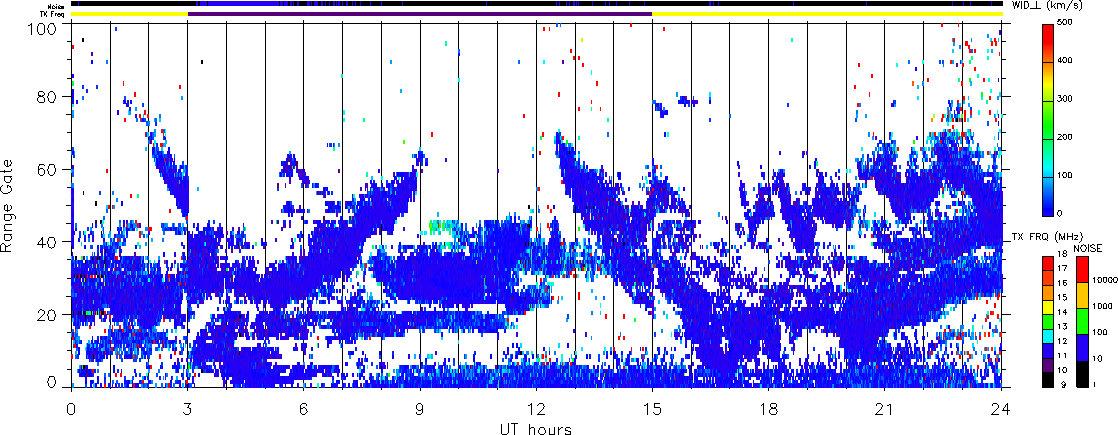1118x435 pixels.
Task: Click the "3" hour tick label
Action: pos(188,410)
